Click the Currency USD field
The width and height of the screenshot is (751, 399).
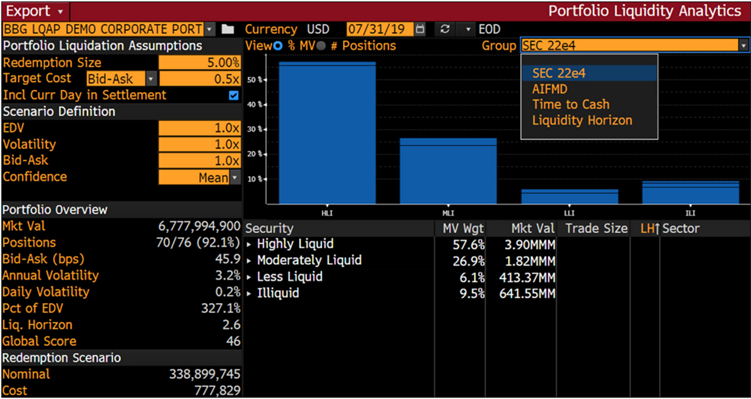[x=318, y=29]
